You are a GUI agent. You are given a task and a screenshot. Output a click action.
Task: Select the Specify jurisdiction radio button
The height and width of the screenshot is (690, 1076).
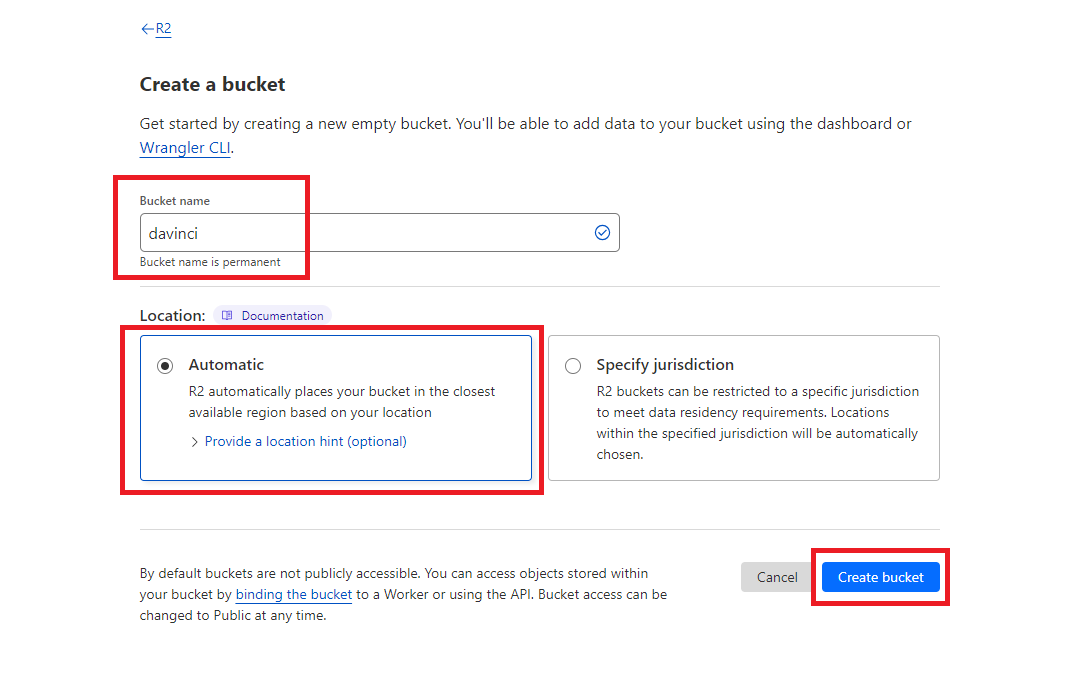[573, 366]
